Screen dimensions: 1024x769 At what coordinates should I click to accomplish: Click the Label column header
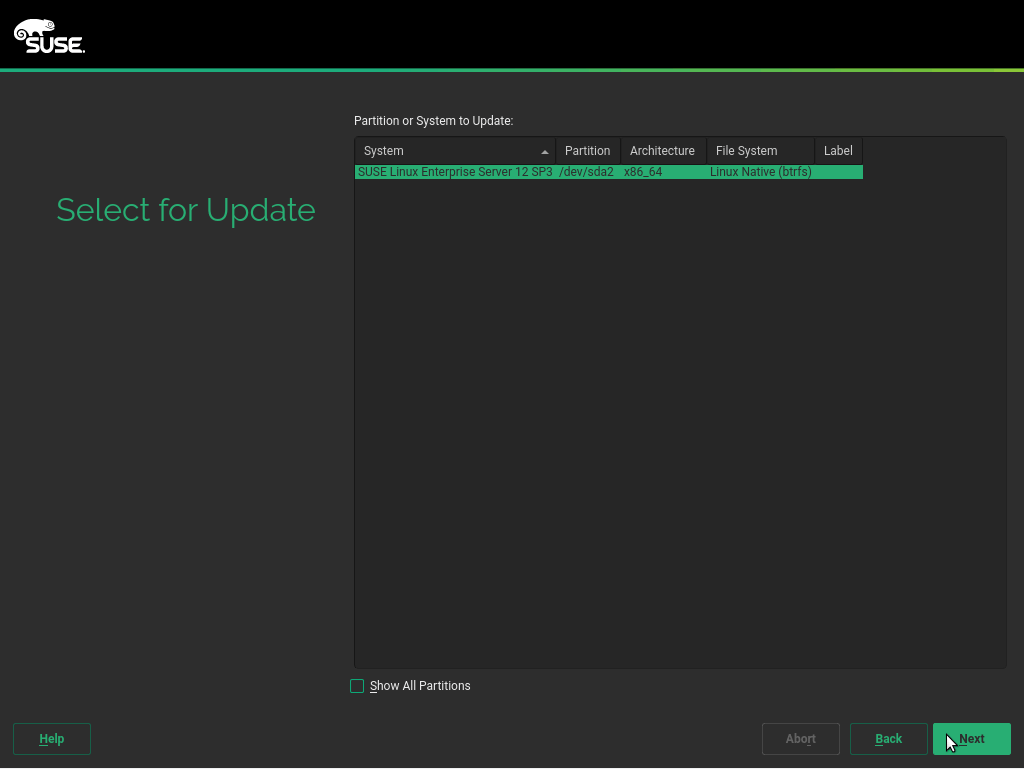837,150
